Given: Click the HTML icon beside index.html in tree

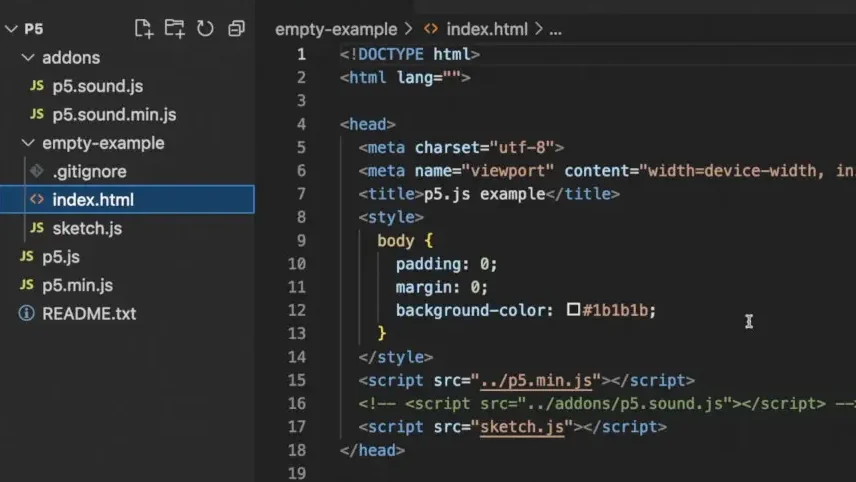Looking at the screenshot, I should coord(37,199).
